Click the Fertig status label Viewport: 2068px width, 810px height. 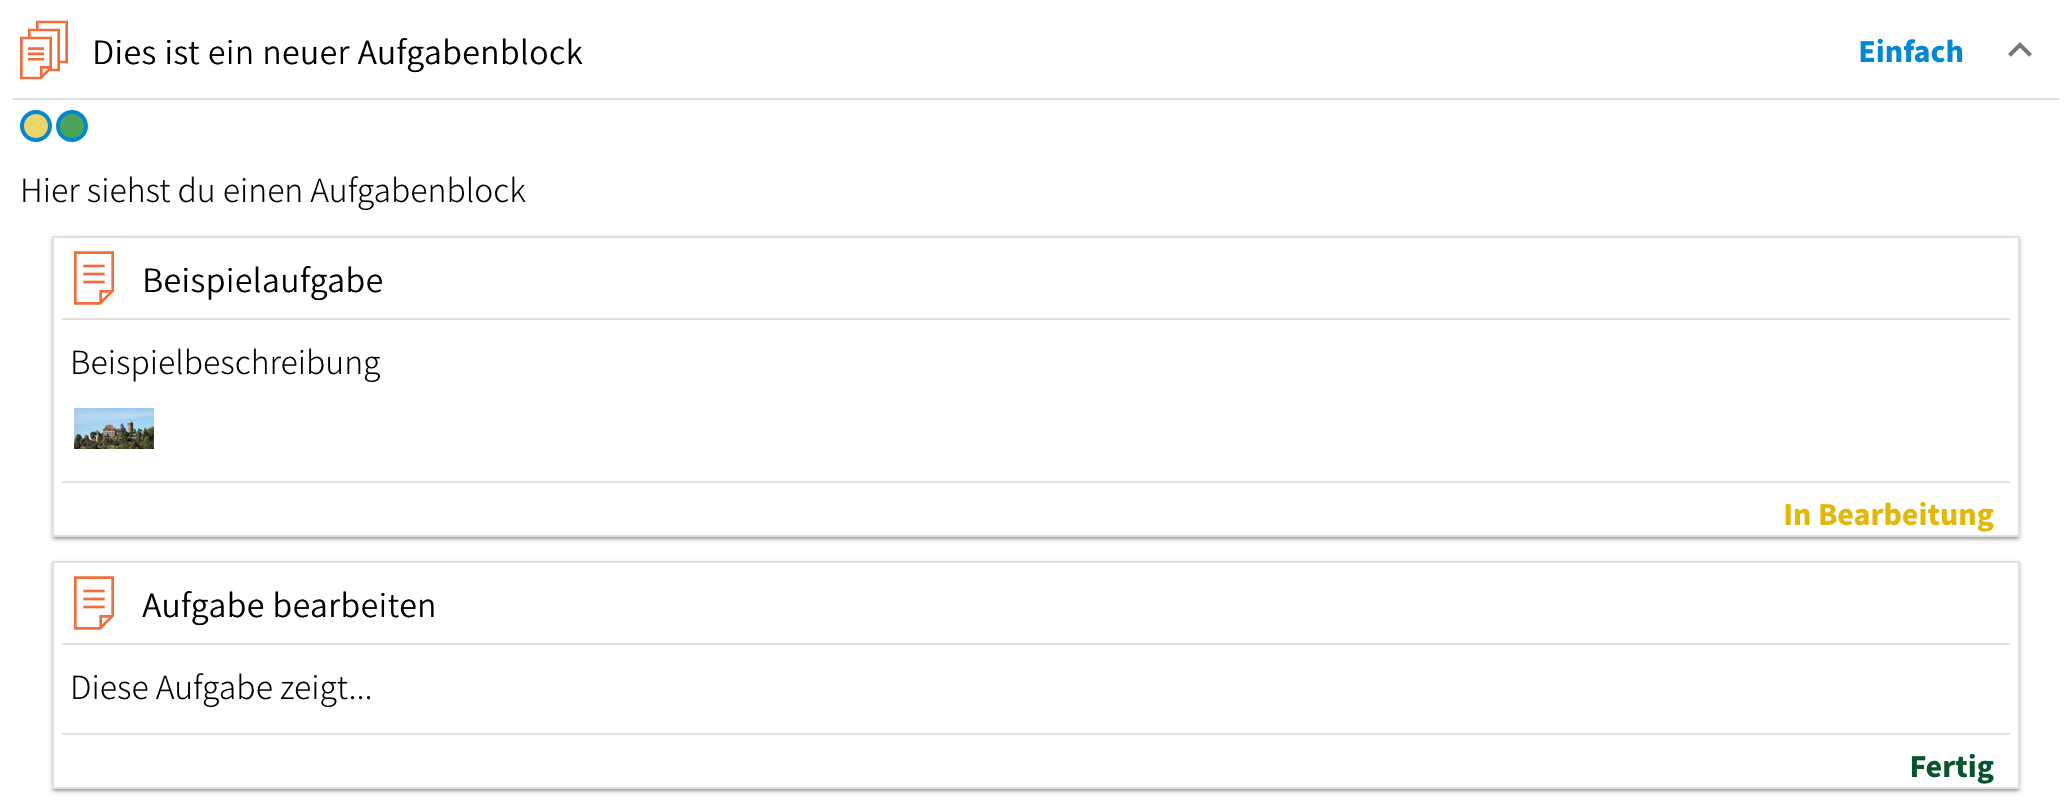[1951, 766]
